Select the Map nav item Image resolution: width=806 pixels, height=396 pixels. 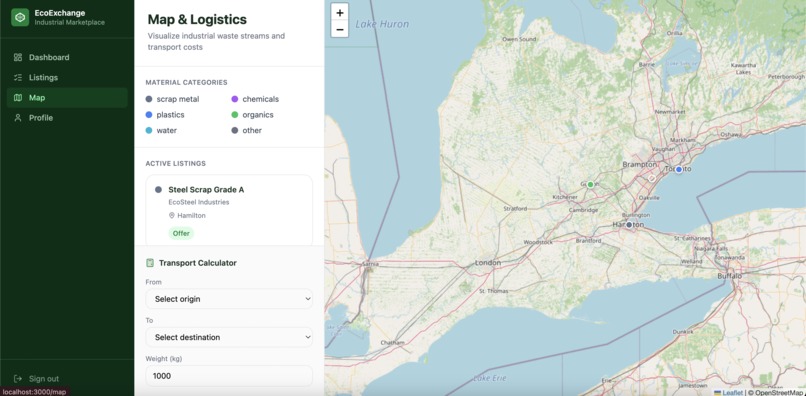67,98
